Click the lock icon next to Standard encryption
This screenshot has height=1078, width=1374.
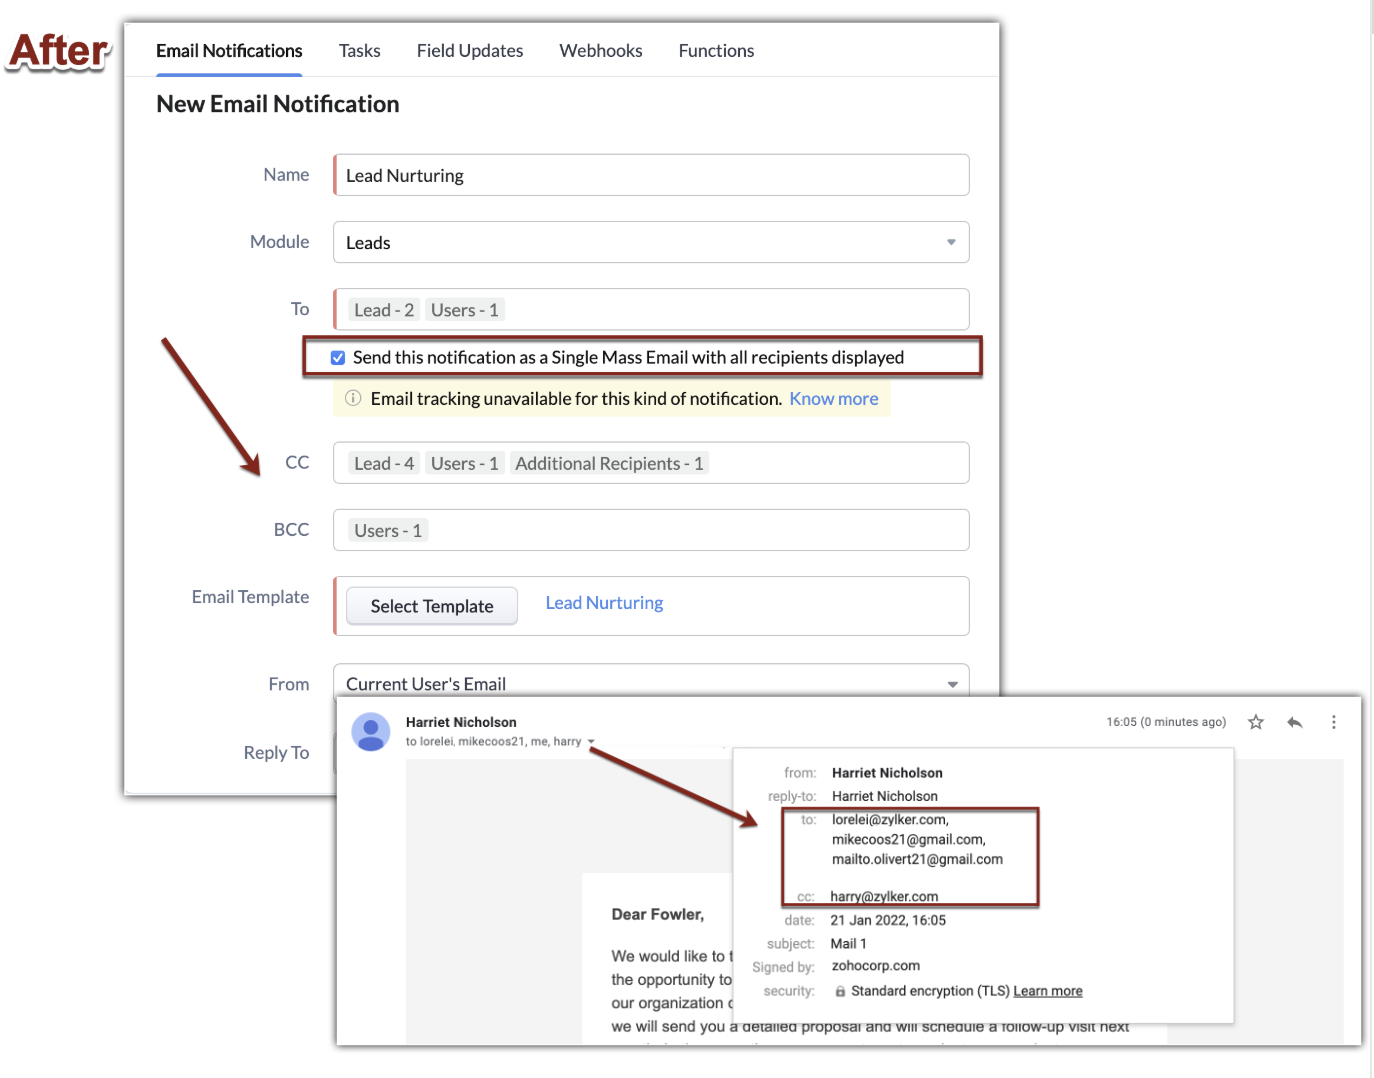click(840, 991)
